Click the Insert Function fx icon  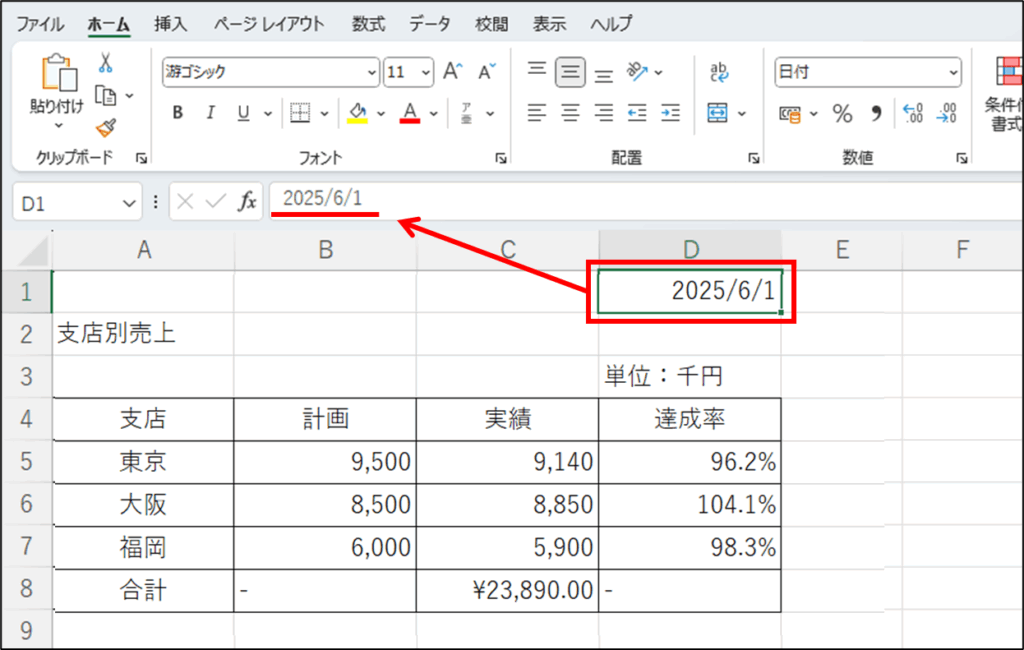(246, 202)
